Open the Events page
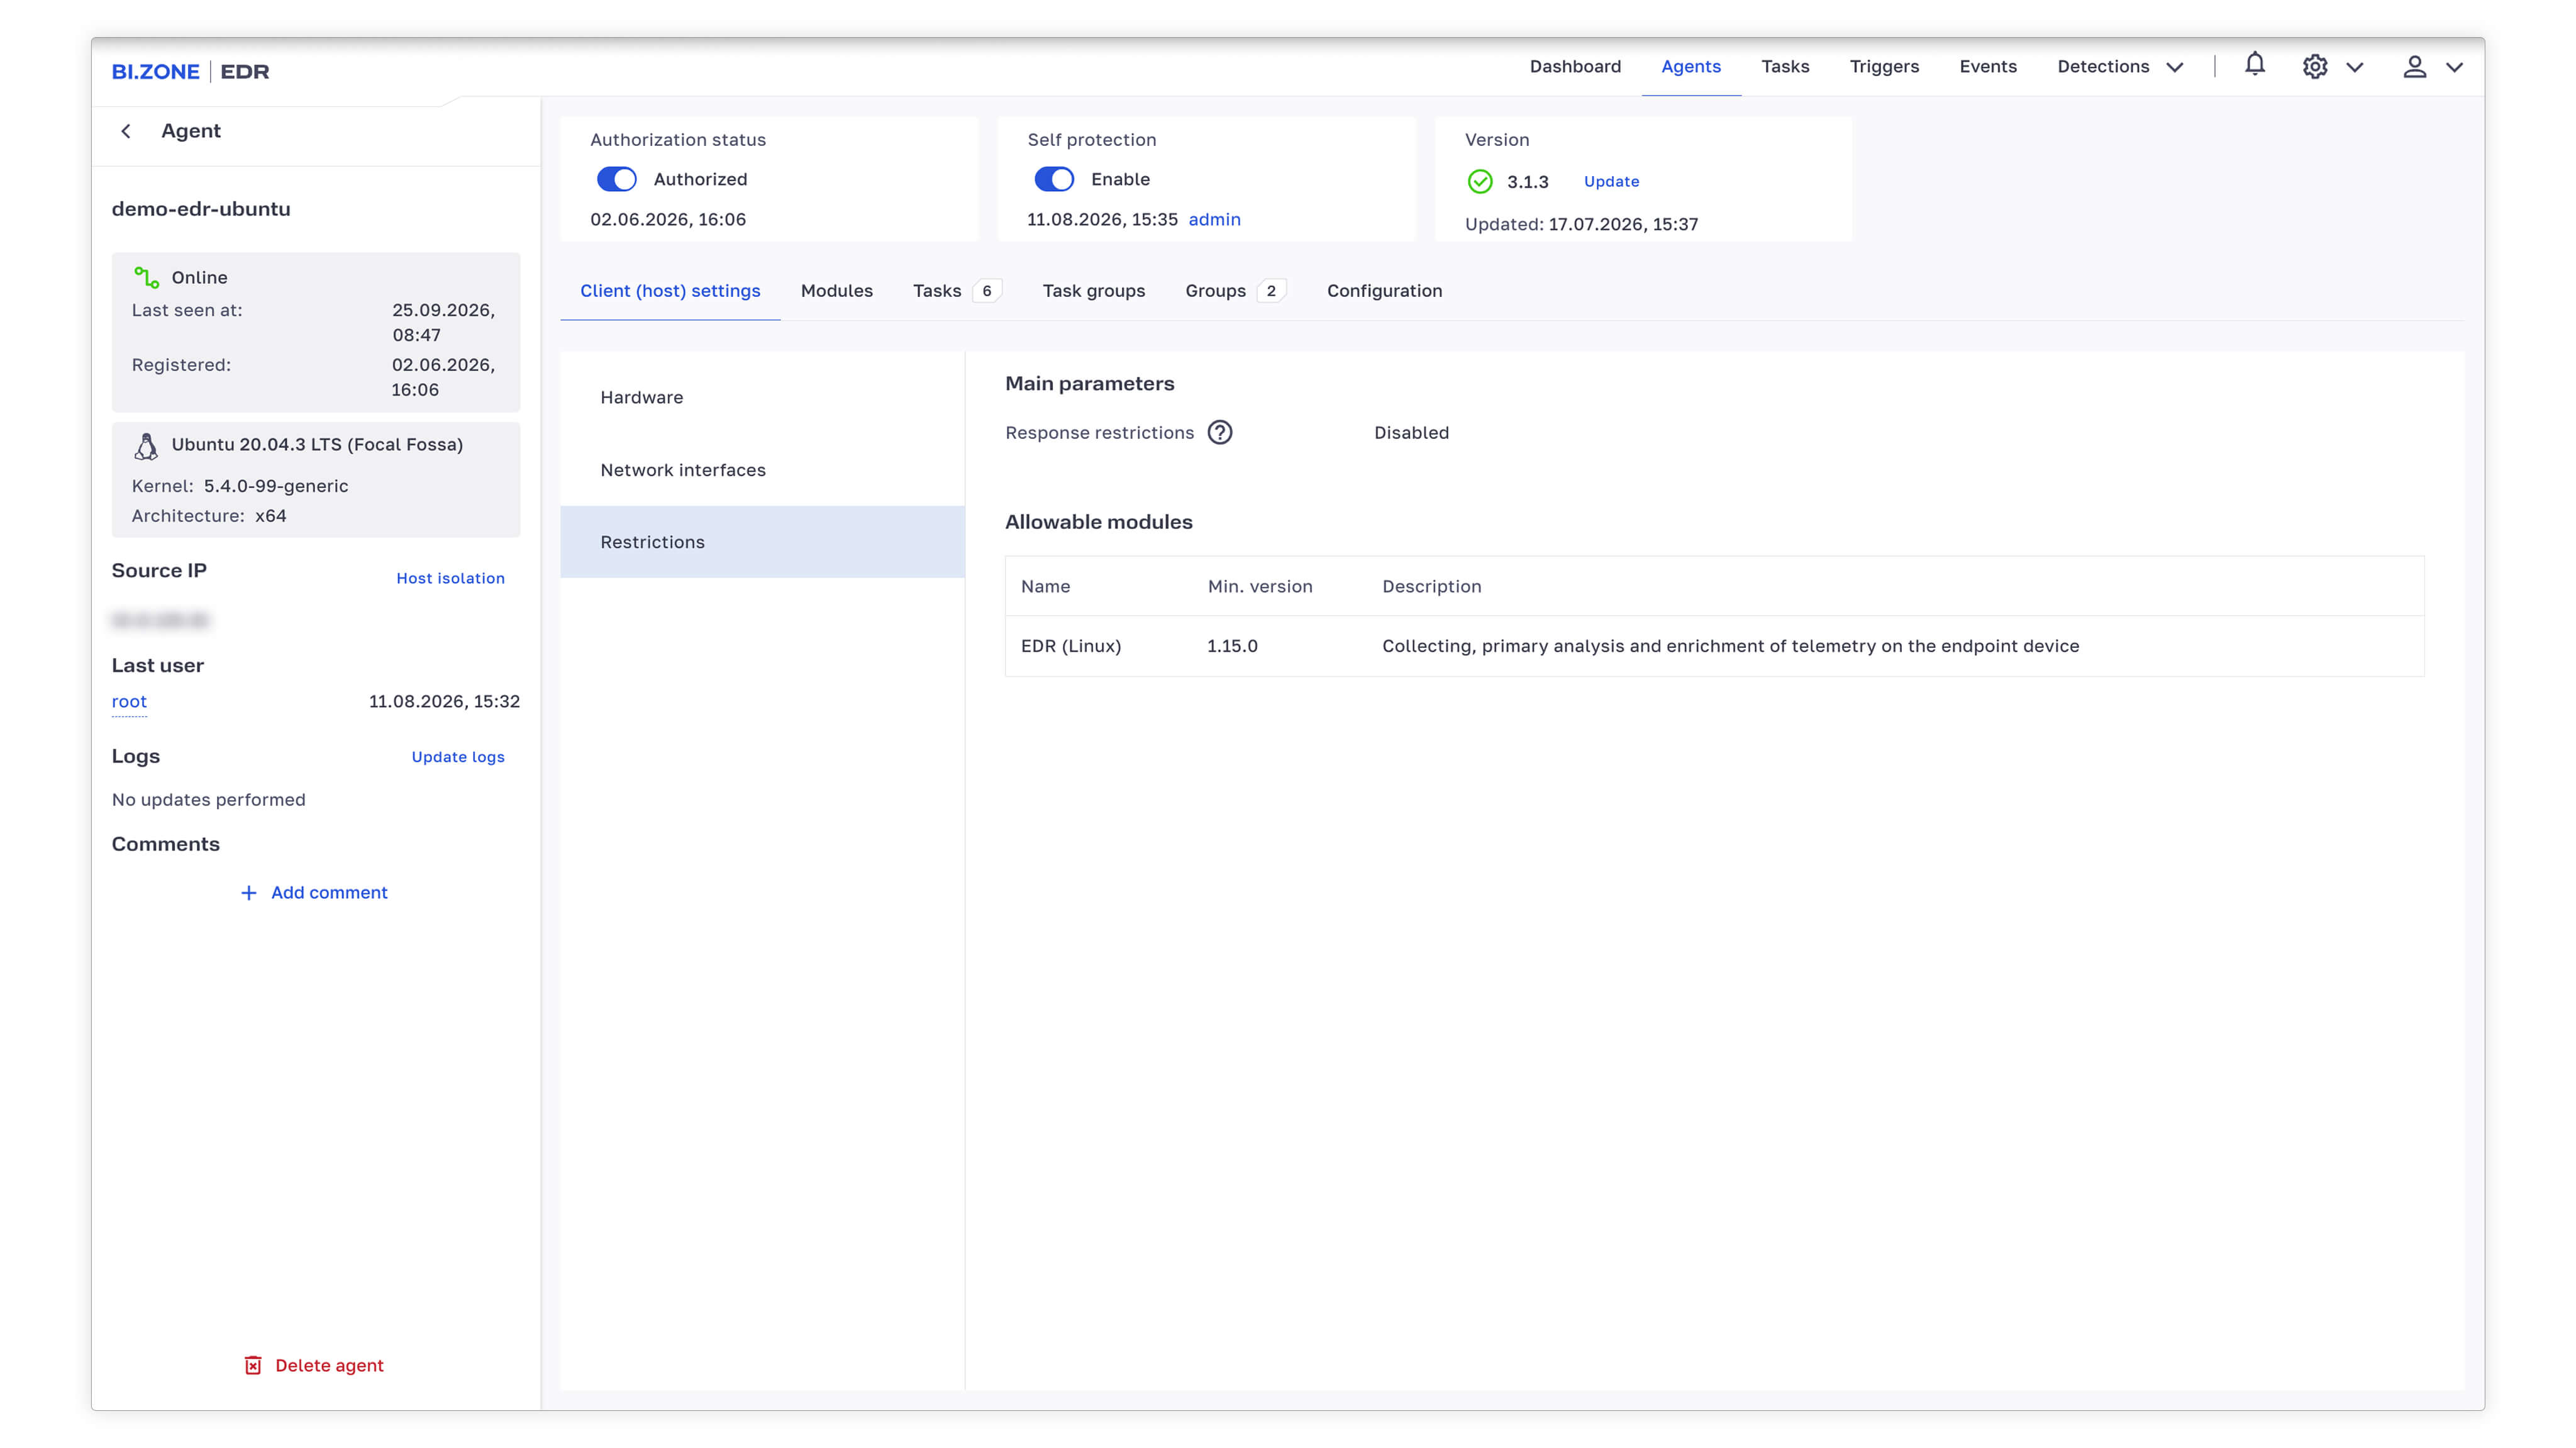This screenshot has height=1448, width=2576. click(1987, 67)
